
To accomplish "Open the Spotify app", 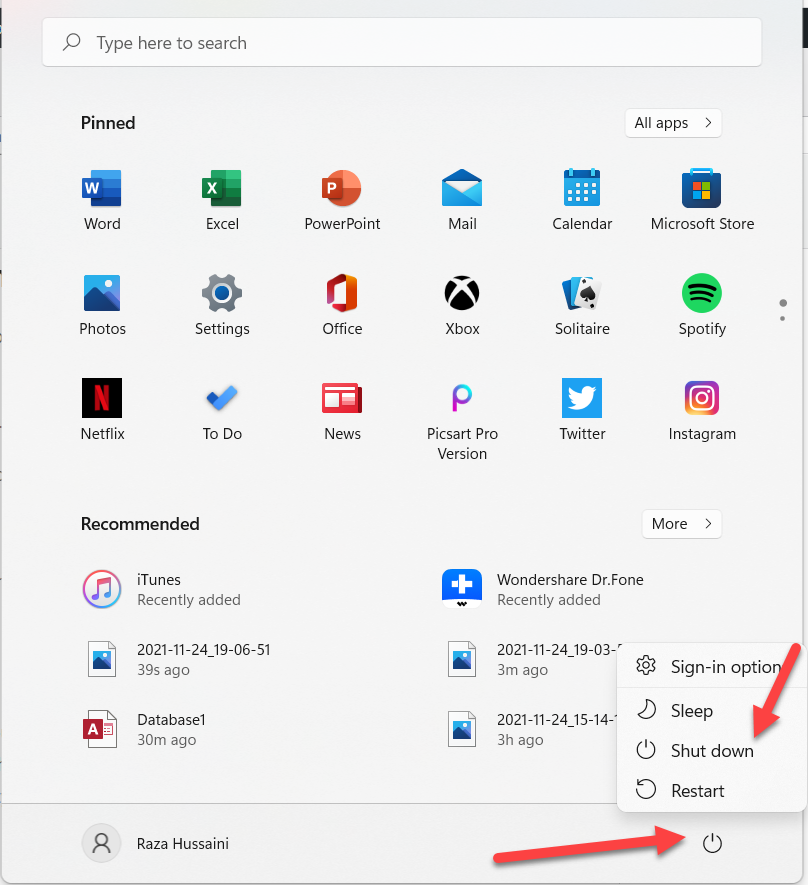I will click(x=702, y=305).
